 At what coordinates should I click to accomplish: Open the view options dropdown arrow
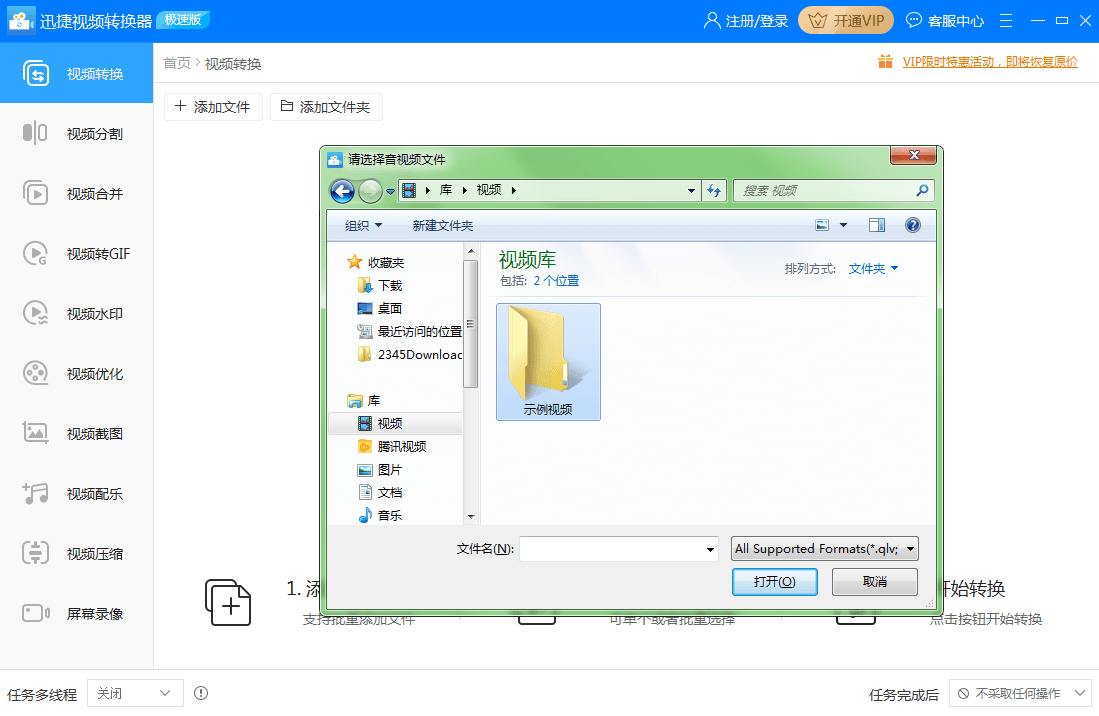coord(843,225)
